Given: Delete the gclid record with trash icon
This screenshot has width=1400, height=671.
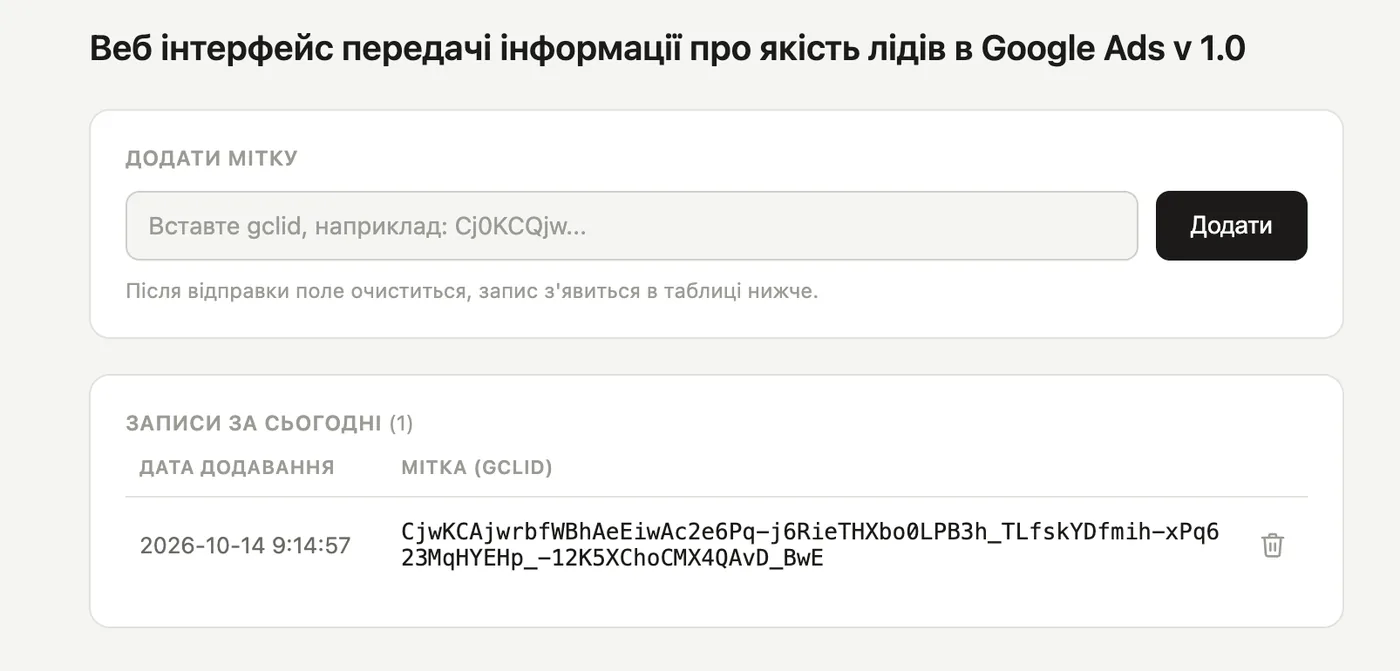Looking at the screenshot, I should point(1272,545).
